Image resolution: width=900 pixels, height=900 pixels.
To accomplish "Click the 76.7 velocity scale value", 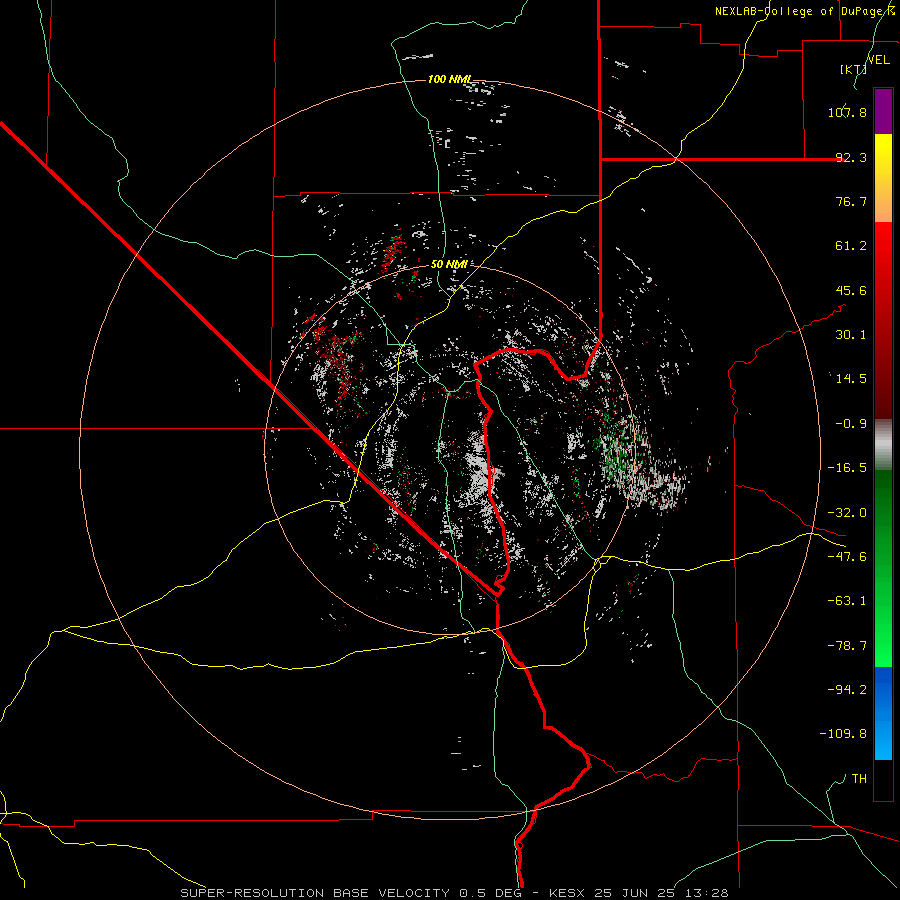I will point(851,201).
